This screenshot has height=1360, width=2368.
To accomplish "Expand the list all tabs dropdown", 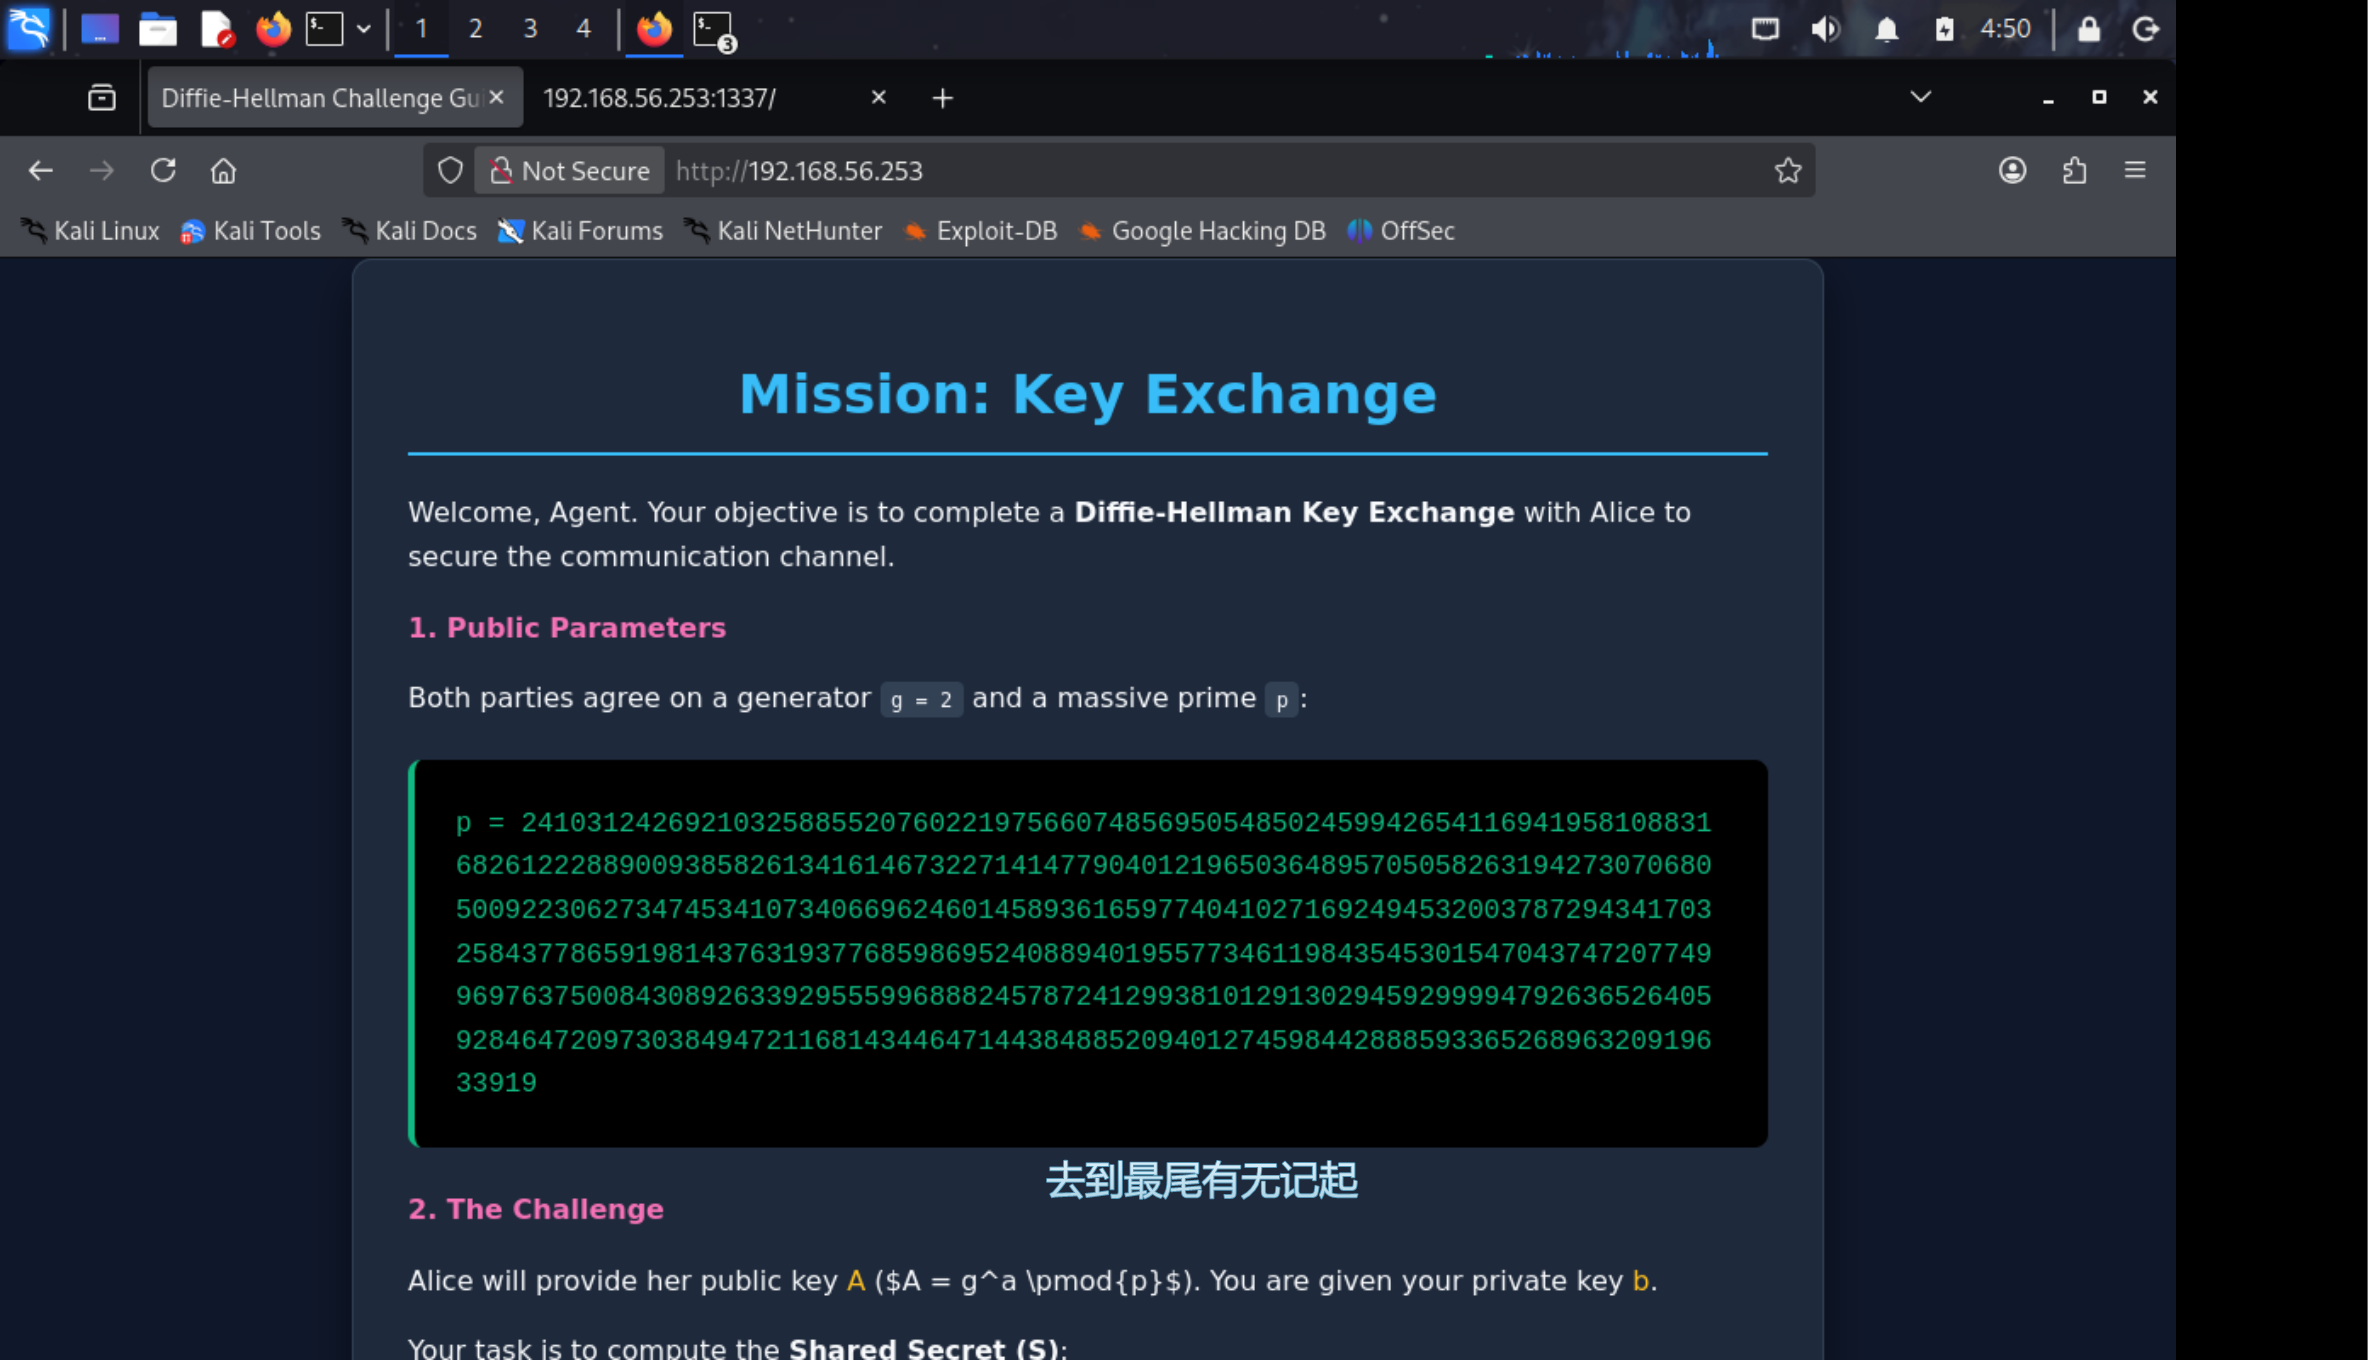I will (1920, 97).
